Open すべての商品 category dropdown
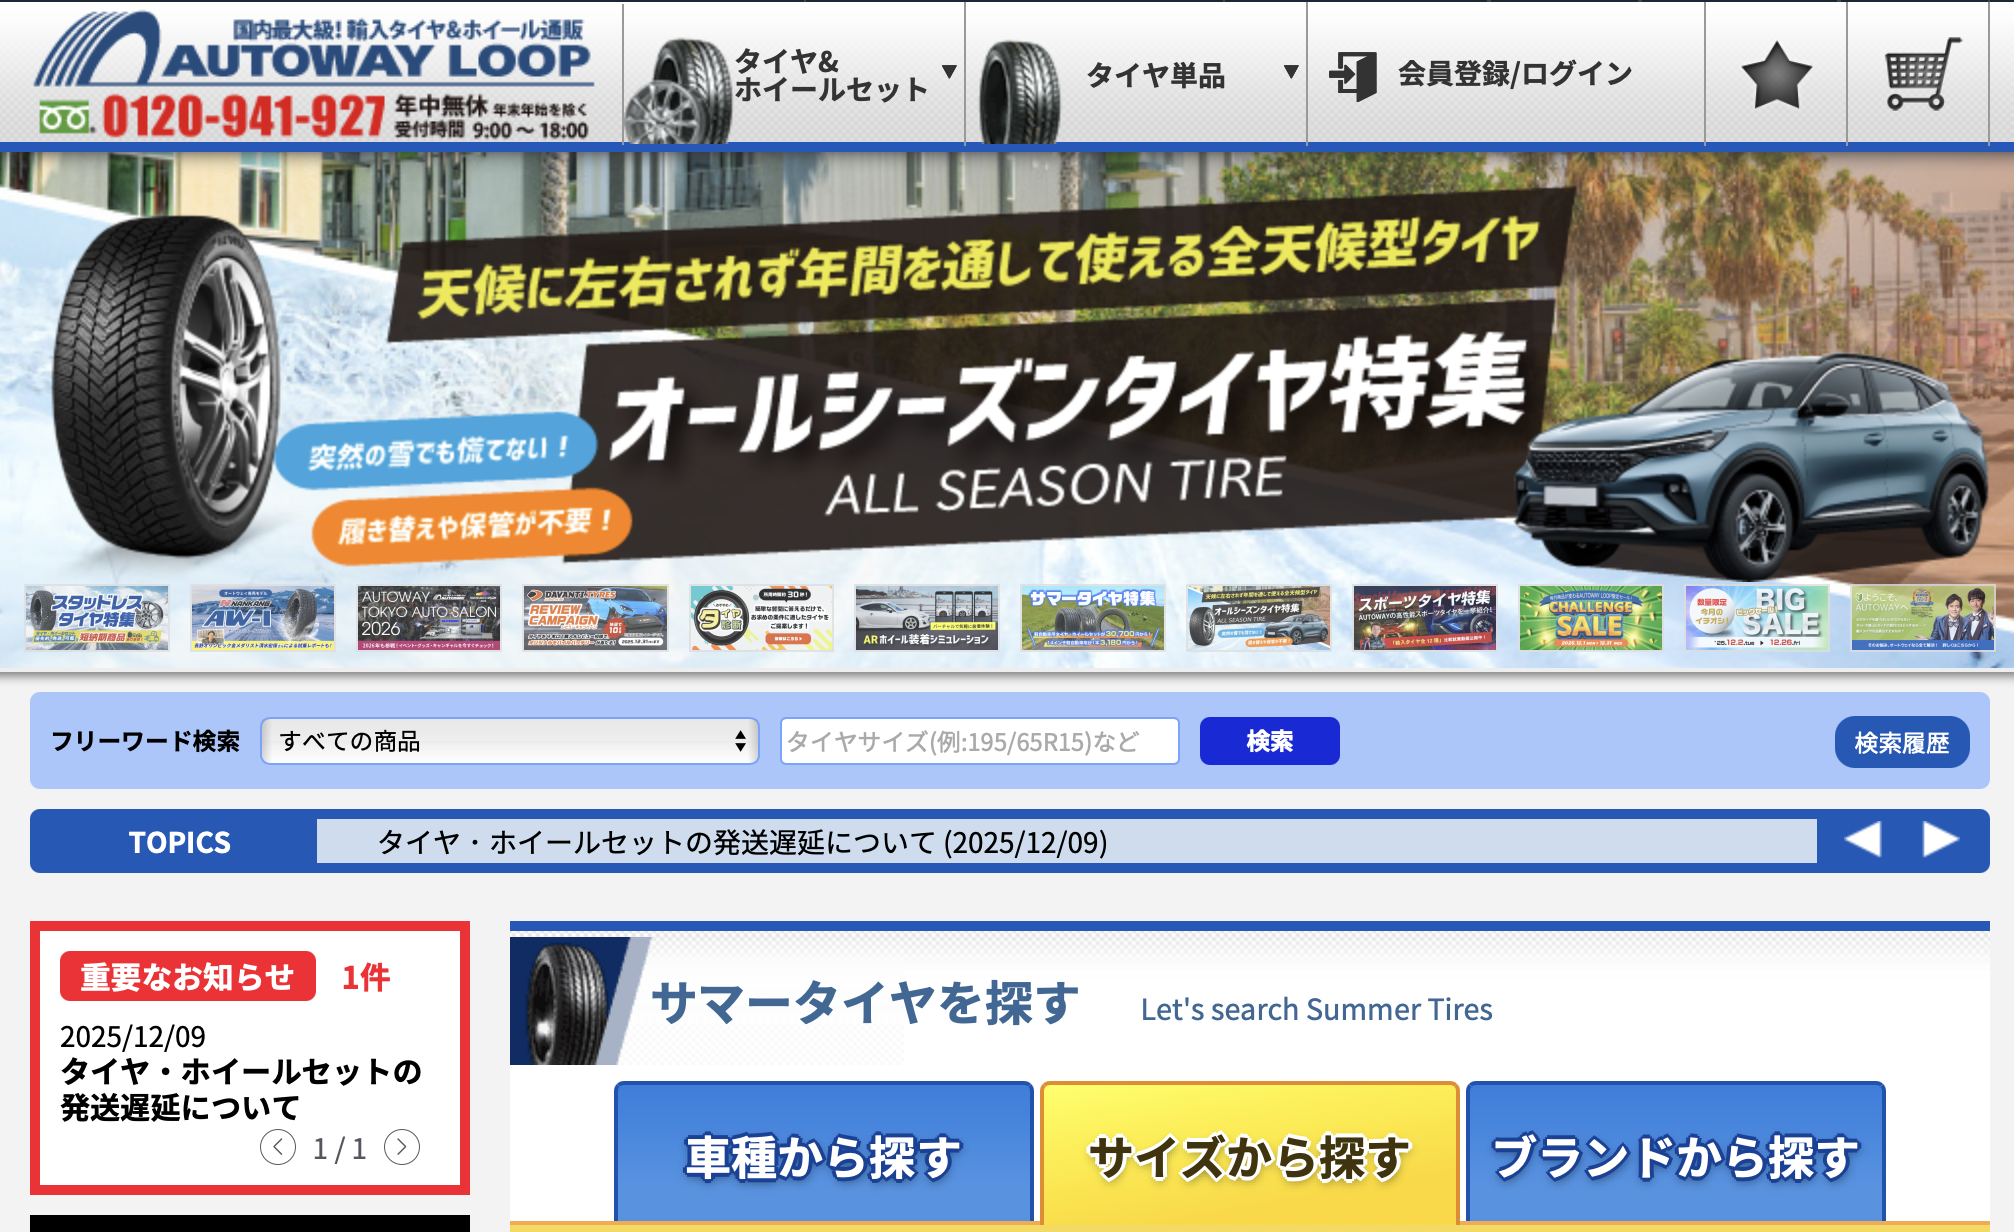Image resolution: width=2014 pixels, height=1232 pixels. tap(510, 741)
